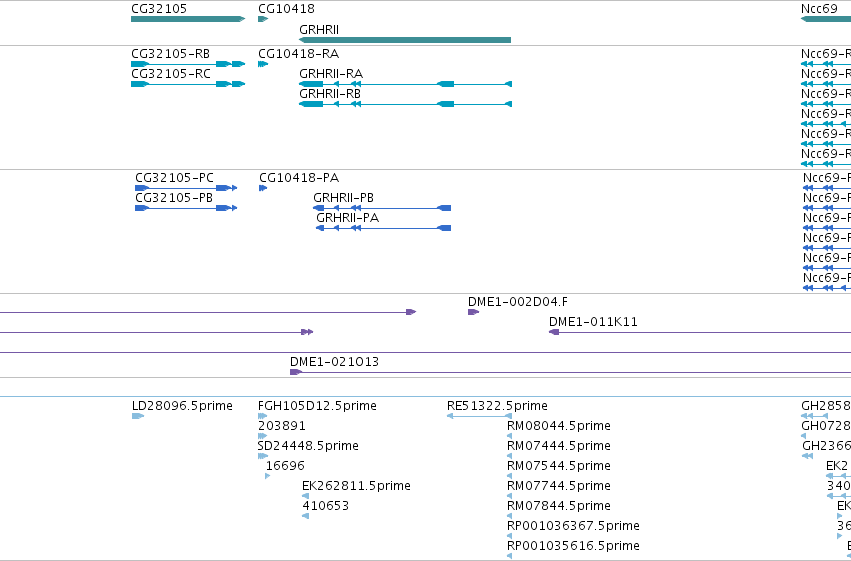
Task: Select the GRHRII-PA protein feature glyph
Action: click(384, 228)
